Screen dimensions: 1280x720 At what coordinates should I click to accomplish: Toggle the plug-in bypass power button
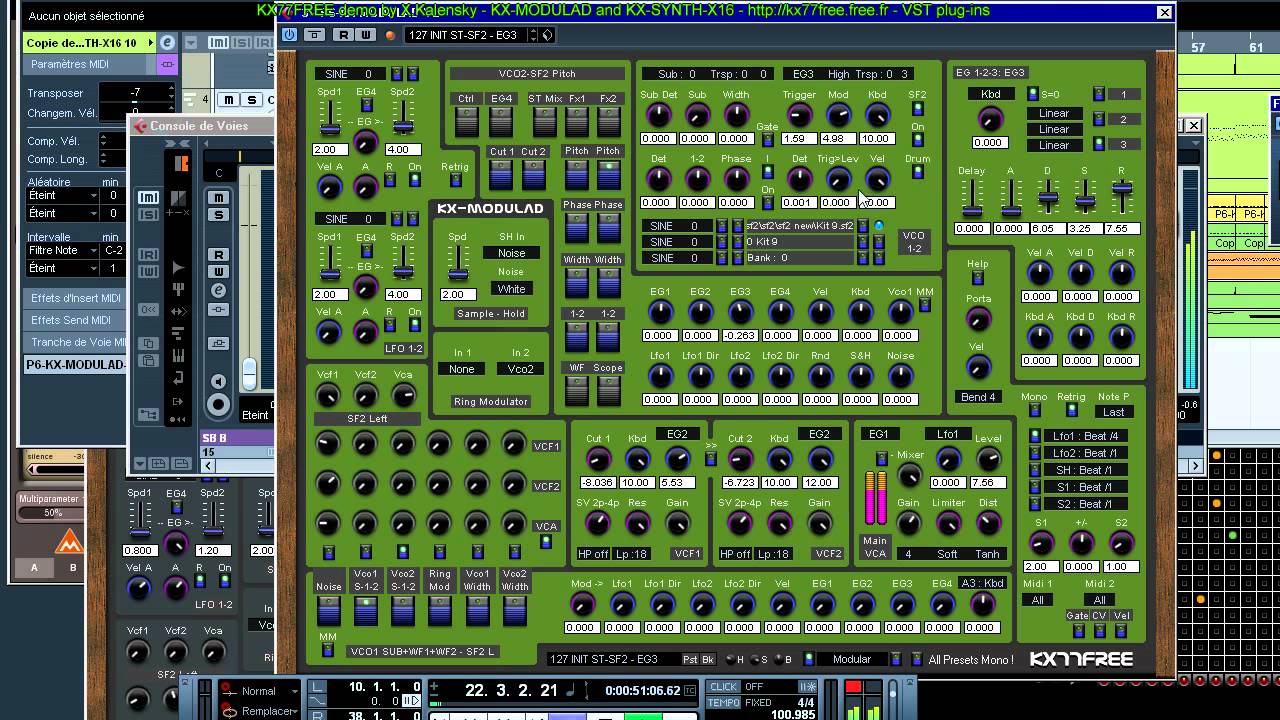289,35
